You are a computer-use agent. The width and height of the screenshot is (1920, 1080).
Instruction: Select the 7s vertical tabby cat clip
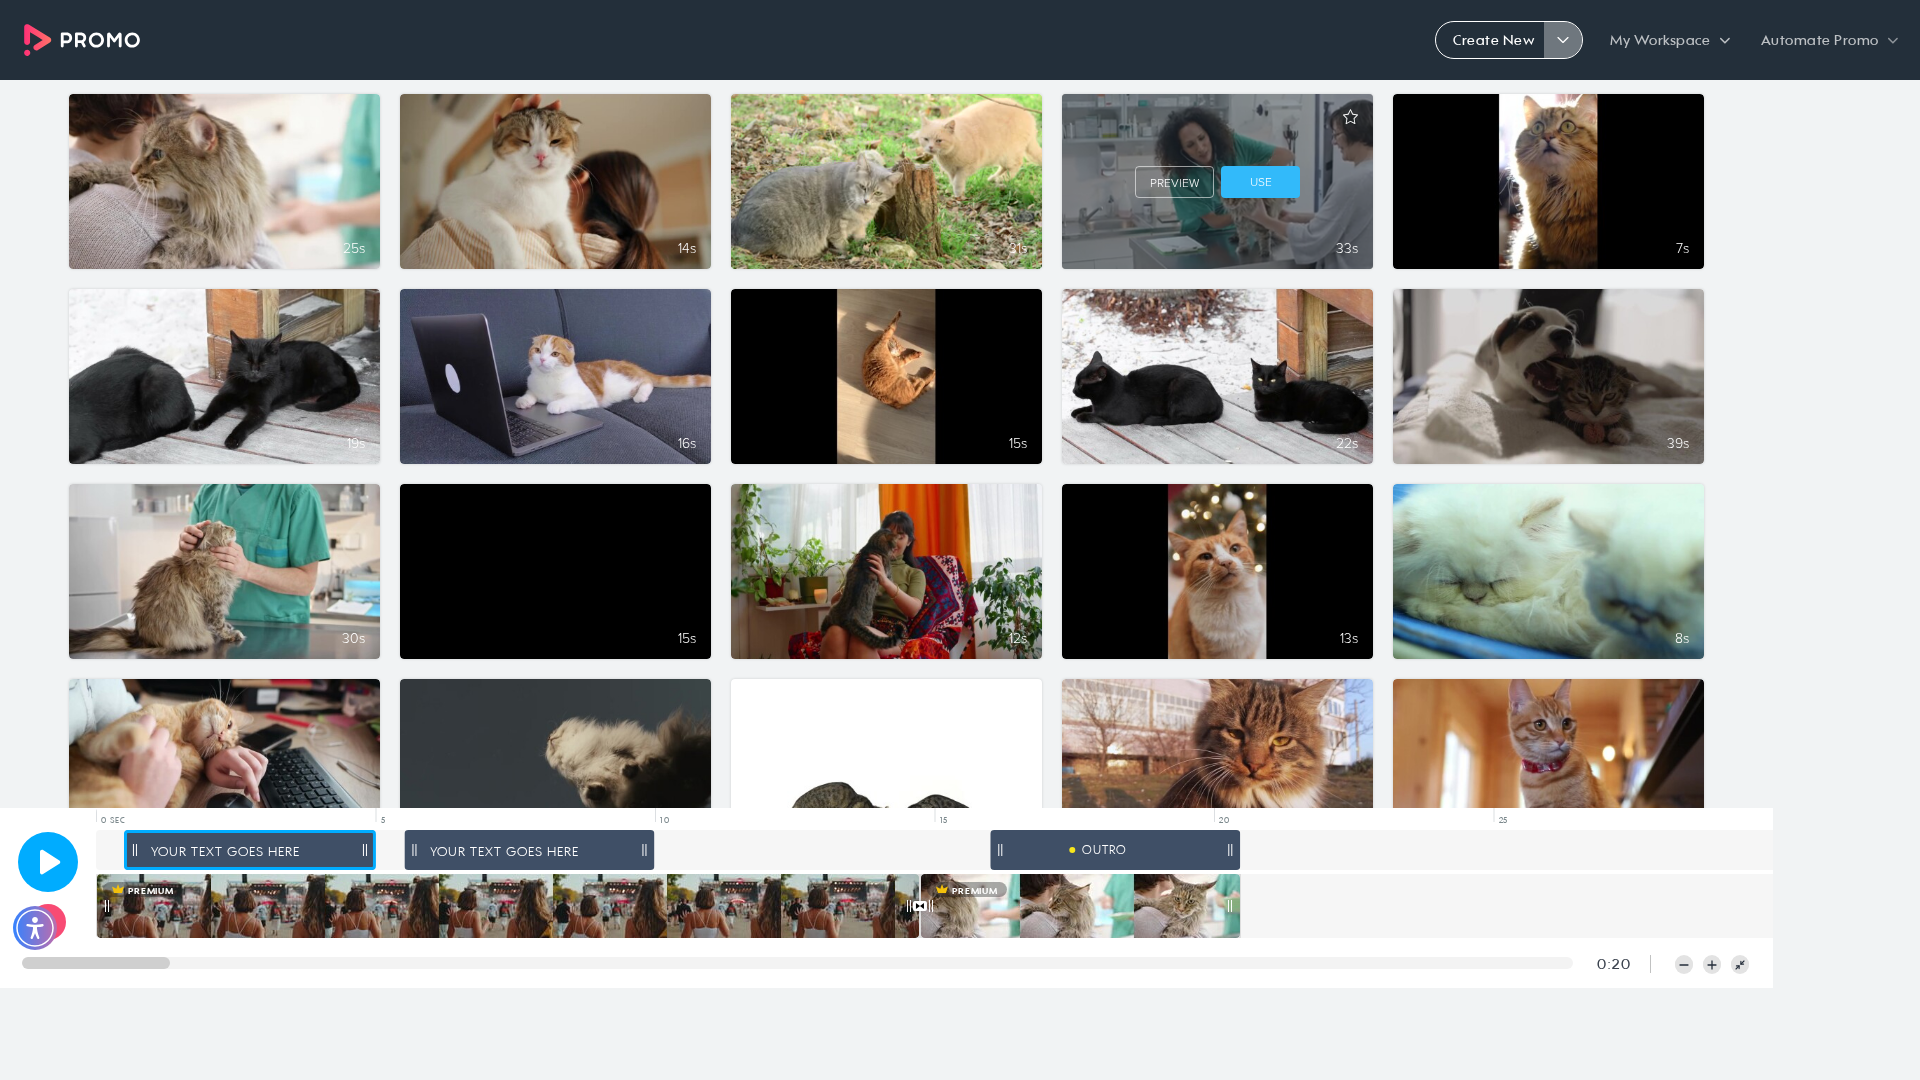1548,181
